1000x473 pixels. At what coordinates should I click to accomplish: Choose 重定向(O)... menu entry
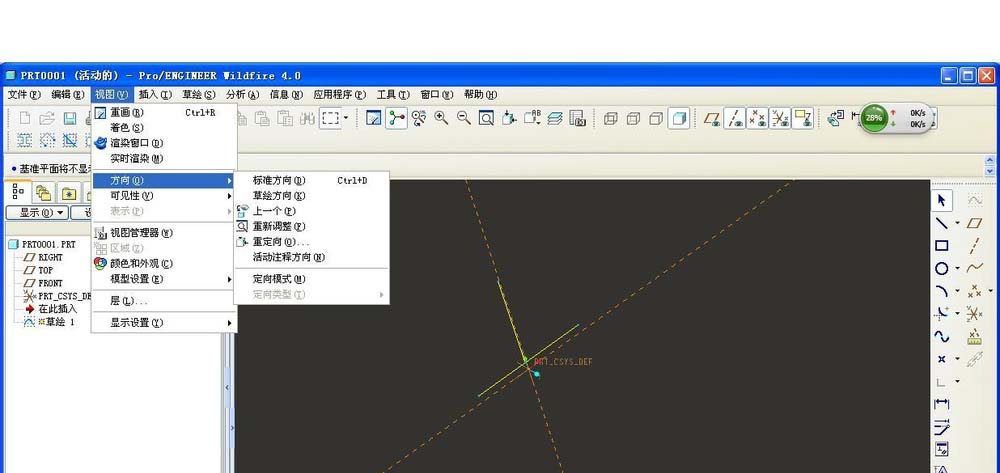point(311,242)
